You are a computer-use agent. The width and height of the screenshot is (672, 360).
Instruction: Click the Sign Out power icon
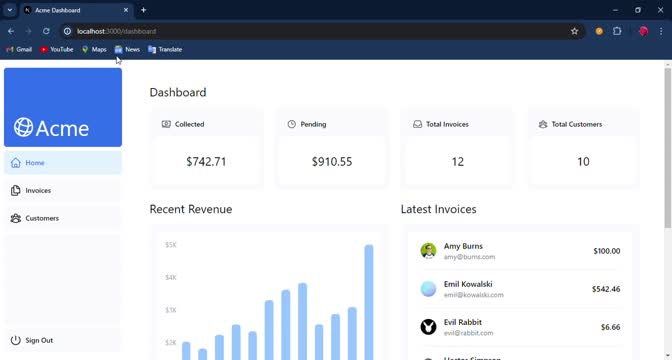coord(15,340)
